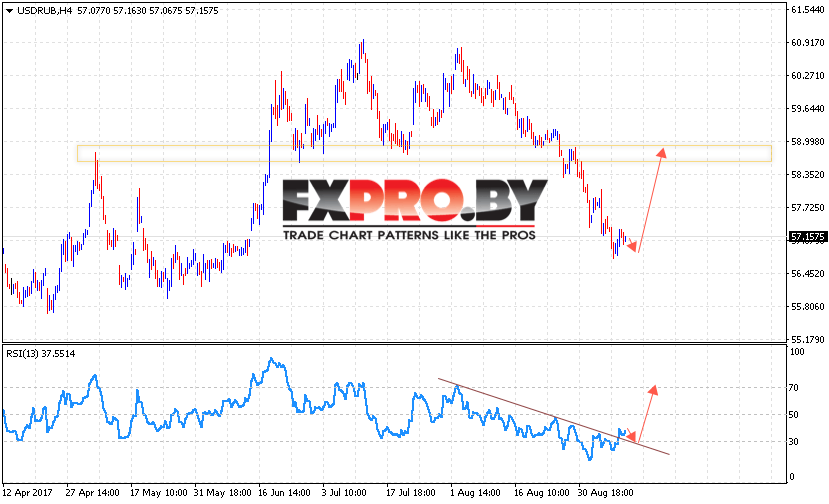Click the 60.9170 price scale value
The width and height of the screenshot is (829, 504).
coord(807,42)
